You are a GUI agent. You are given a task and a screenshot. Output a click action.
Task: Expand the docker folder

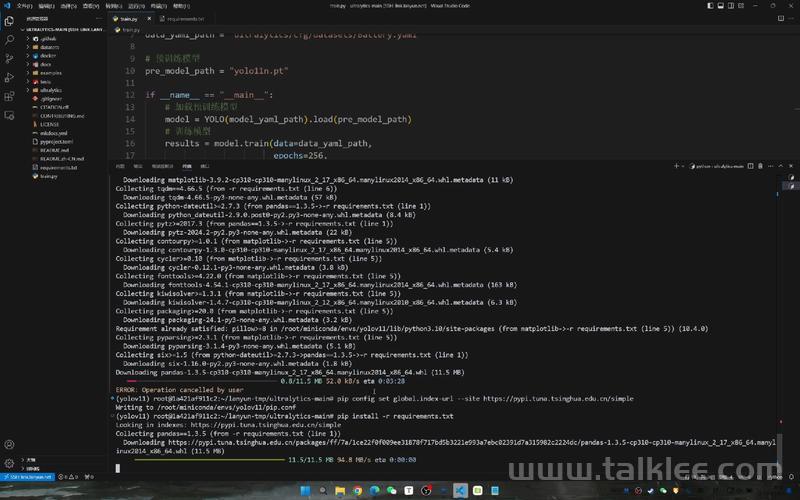48,56
